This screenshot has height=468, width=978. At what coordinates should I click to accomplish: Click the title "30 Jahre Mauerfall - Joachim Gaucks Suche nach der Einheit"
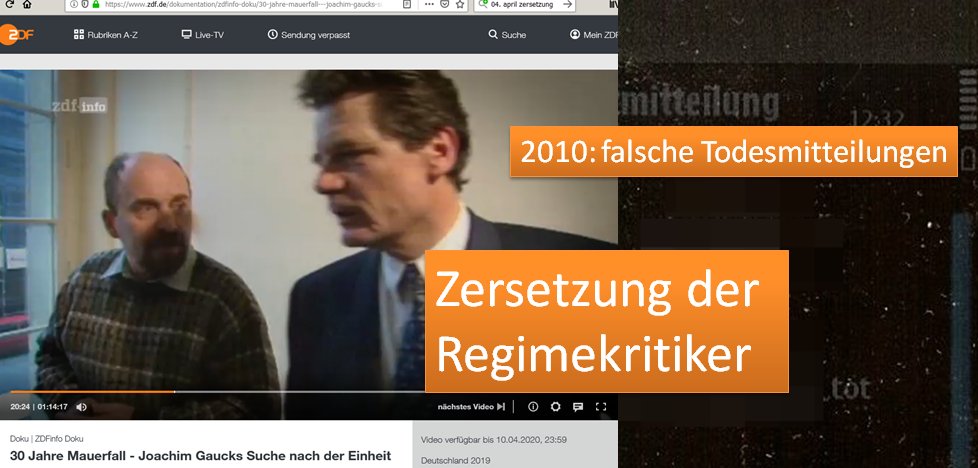pyautogui.click(x=200, y=456)
